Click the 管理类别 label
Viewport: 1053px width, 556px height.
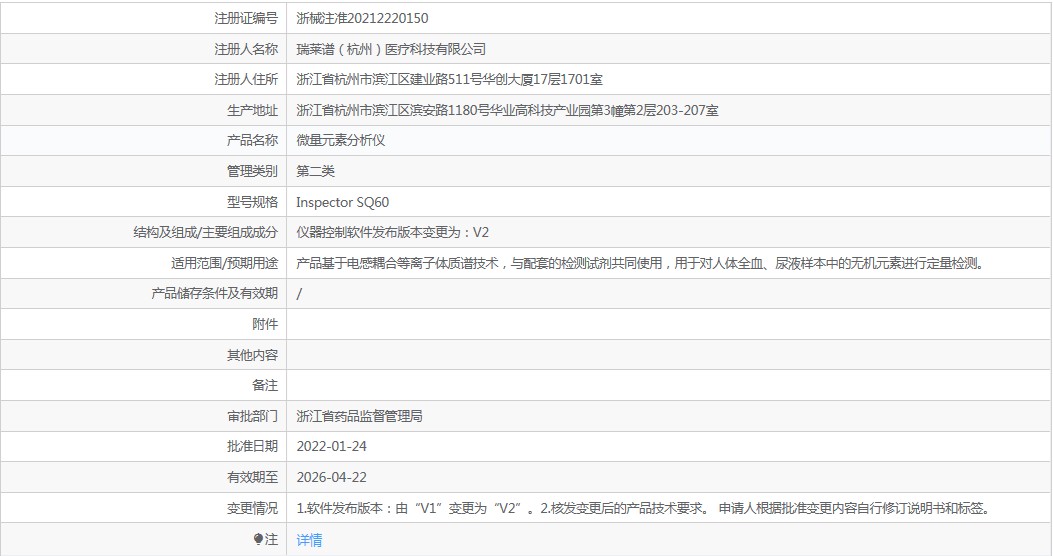[252, 171]
